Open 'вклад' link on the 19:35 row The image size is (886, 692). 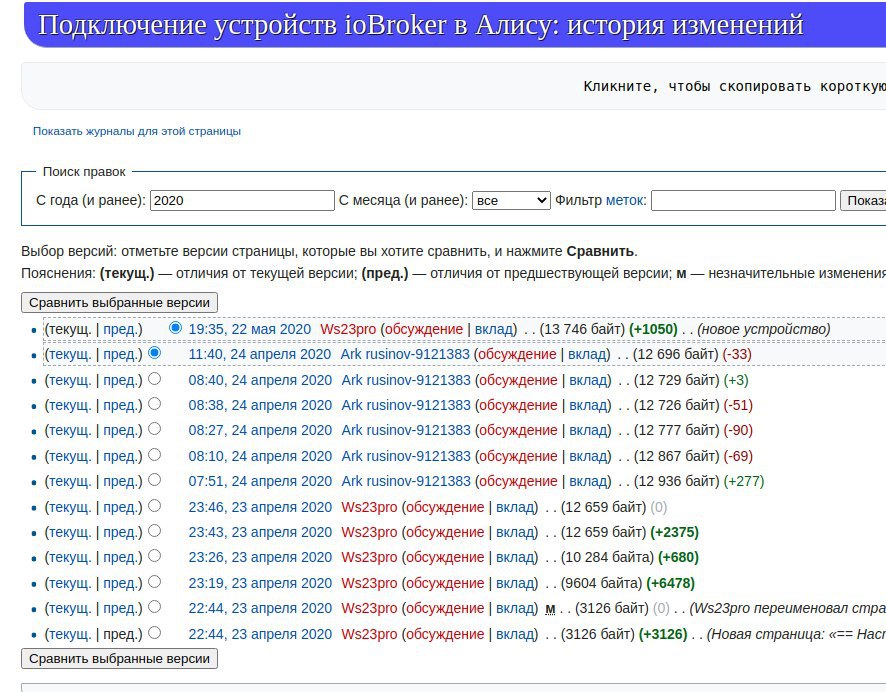[493, 329]
